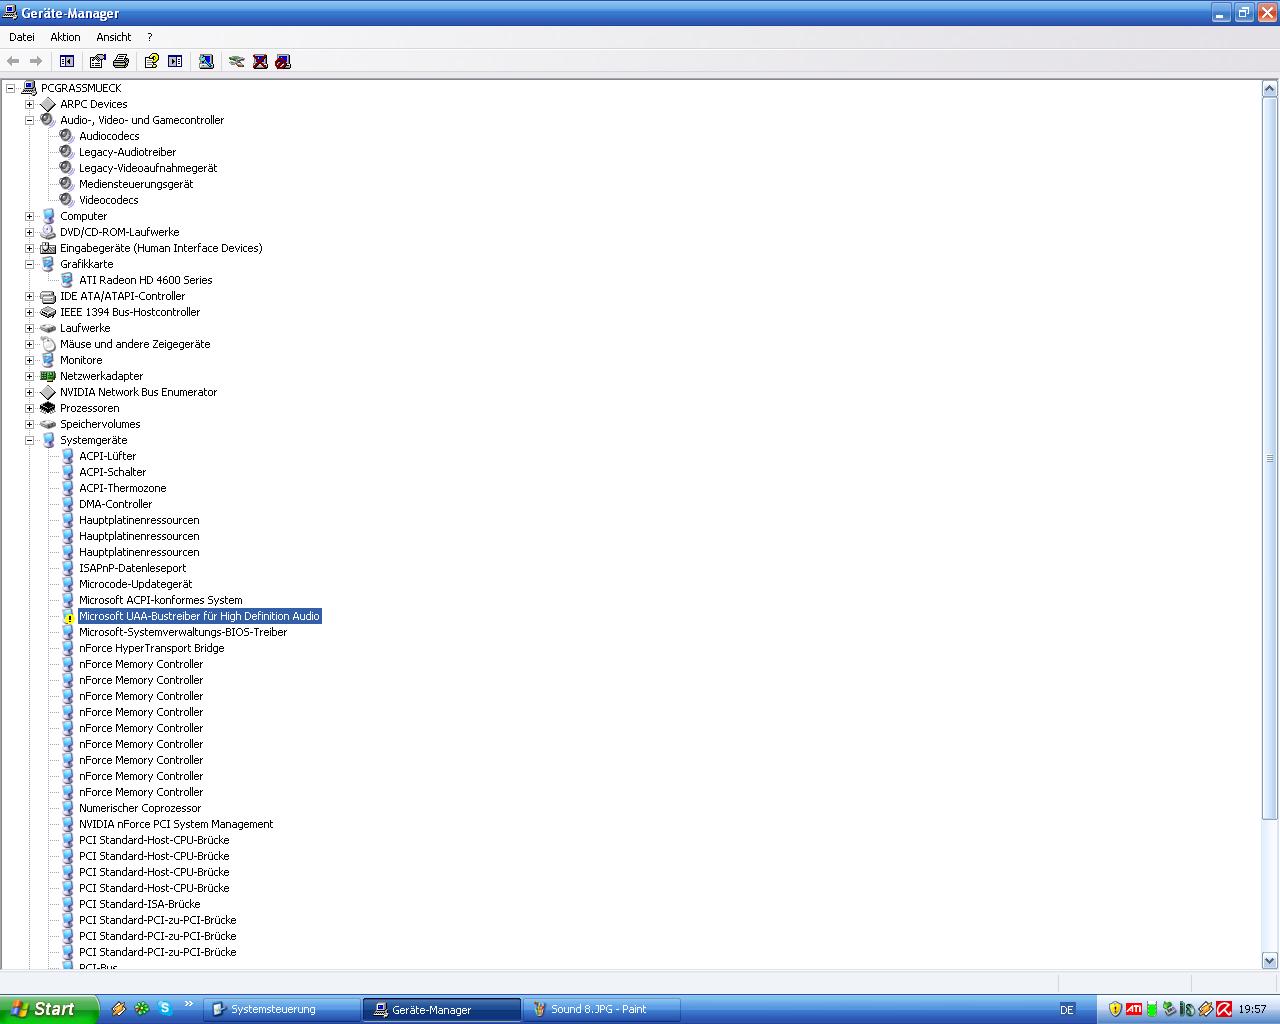Click the disc icon next to DVD/CD-ROM-Laufwerke
The image size is (1280, 1024).
coord(48,232)
